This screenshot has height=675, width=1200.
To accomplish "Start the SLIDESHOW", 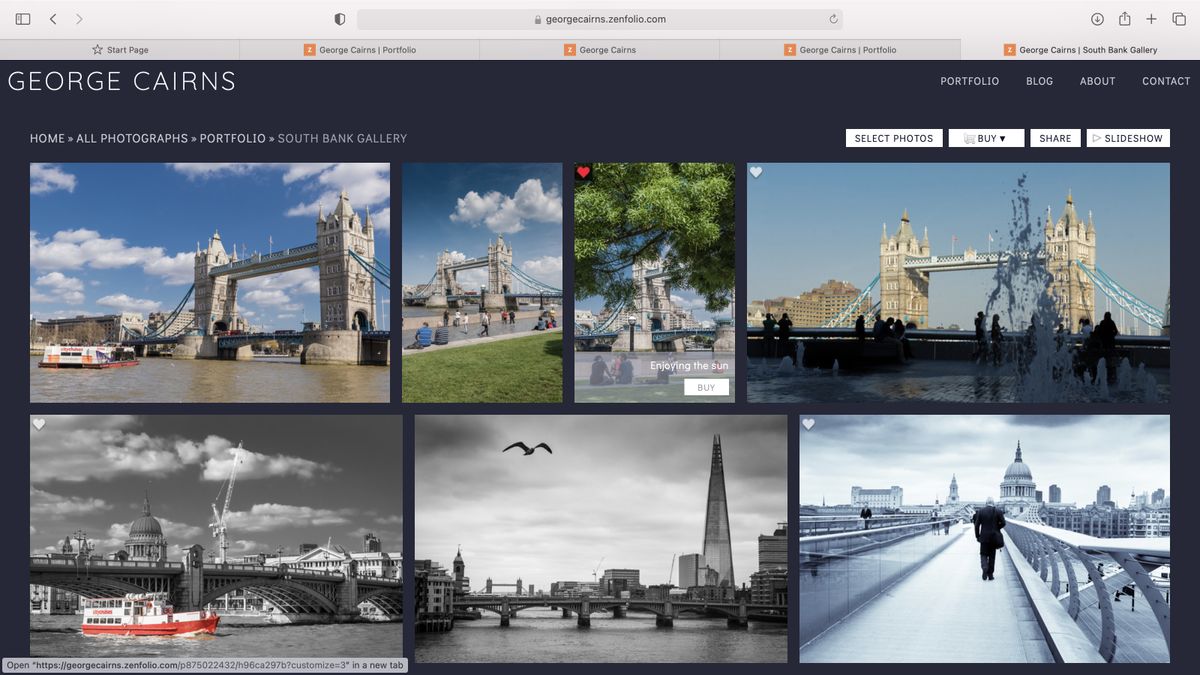I will pos(1128,138).
